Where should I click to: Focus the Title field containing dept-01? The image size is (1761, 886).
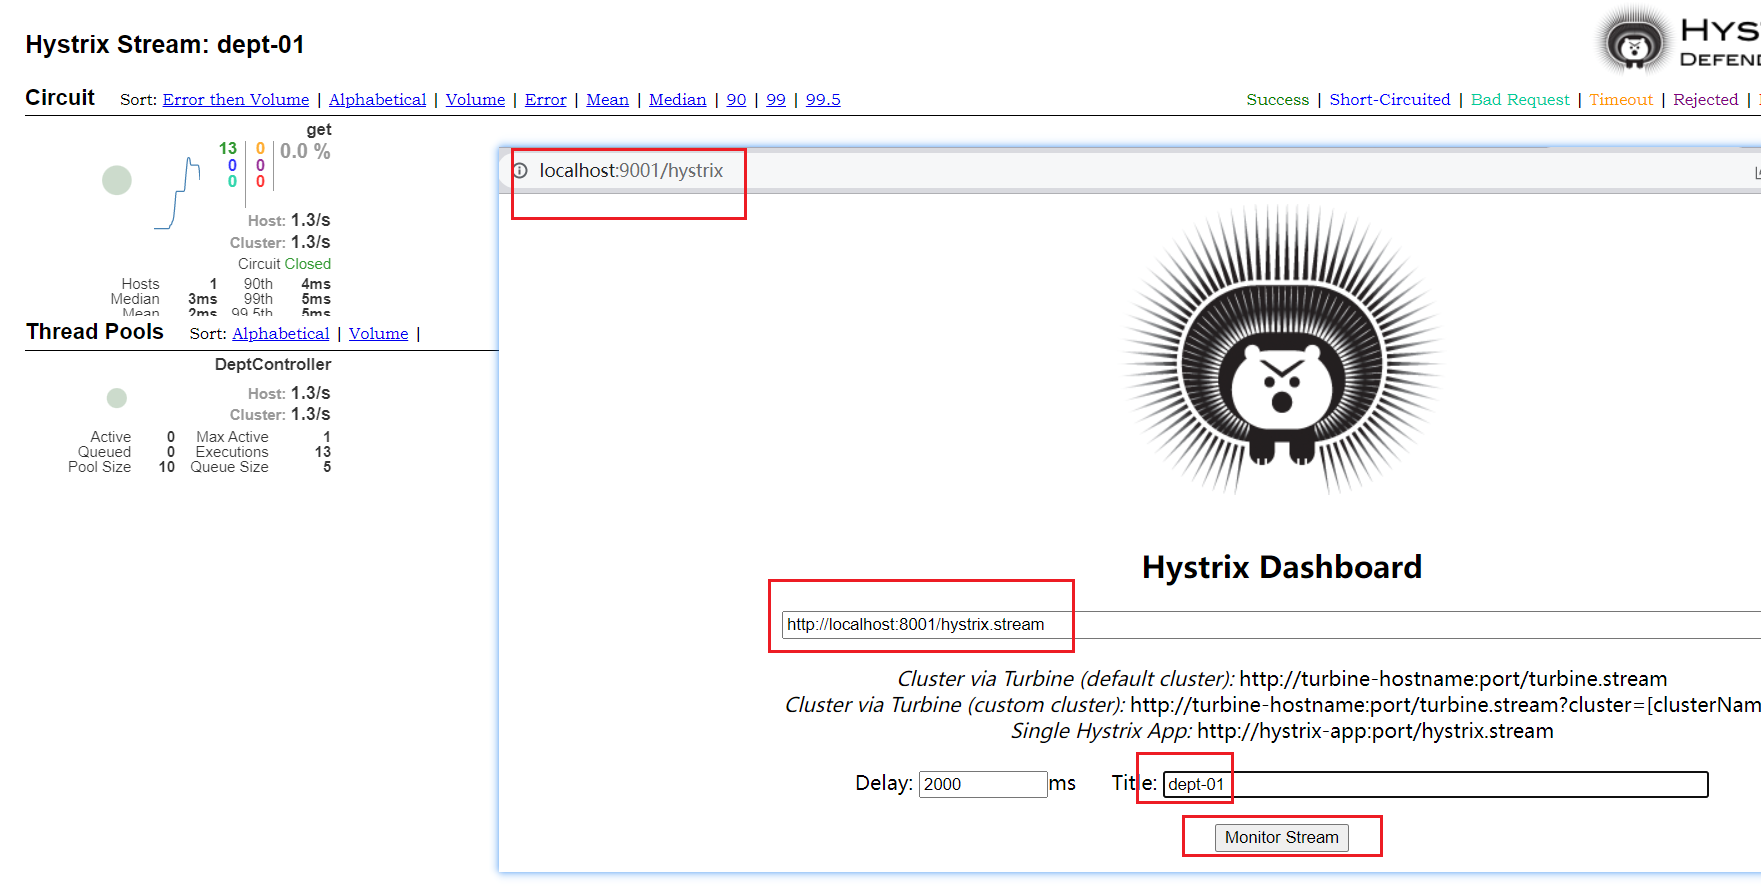click(x=1435, y=784)
